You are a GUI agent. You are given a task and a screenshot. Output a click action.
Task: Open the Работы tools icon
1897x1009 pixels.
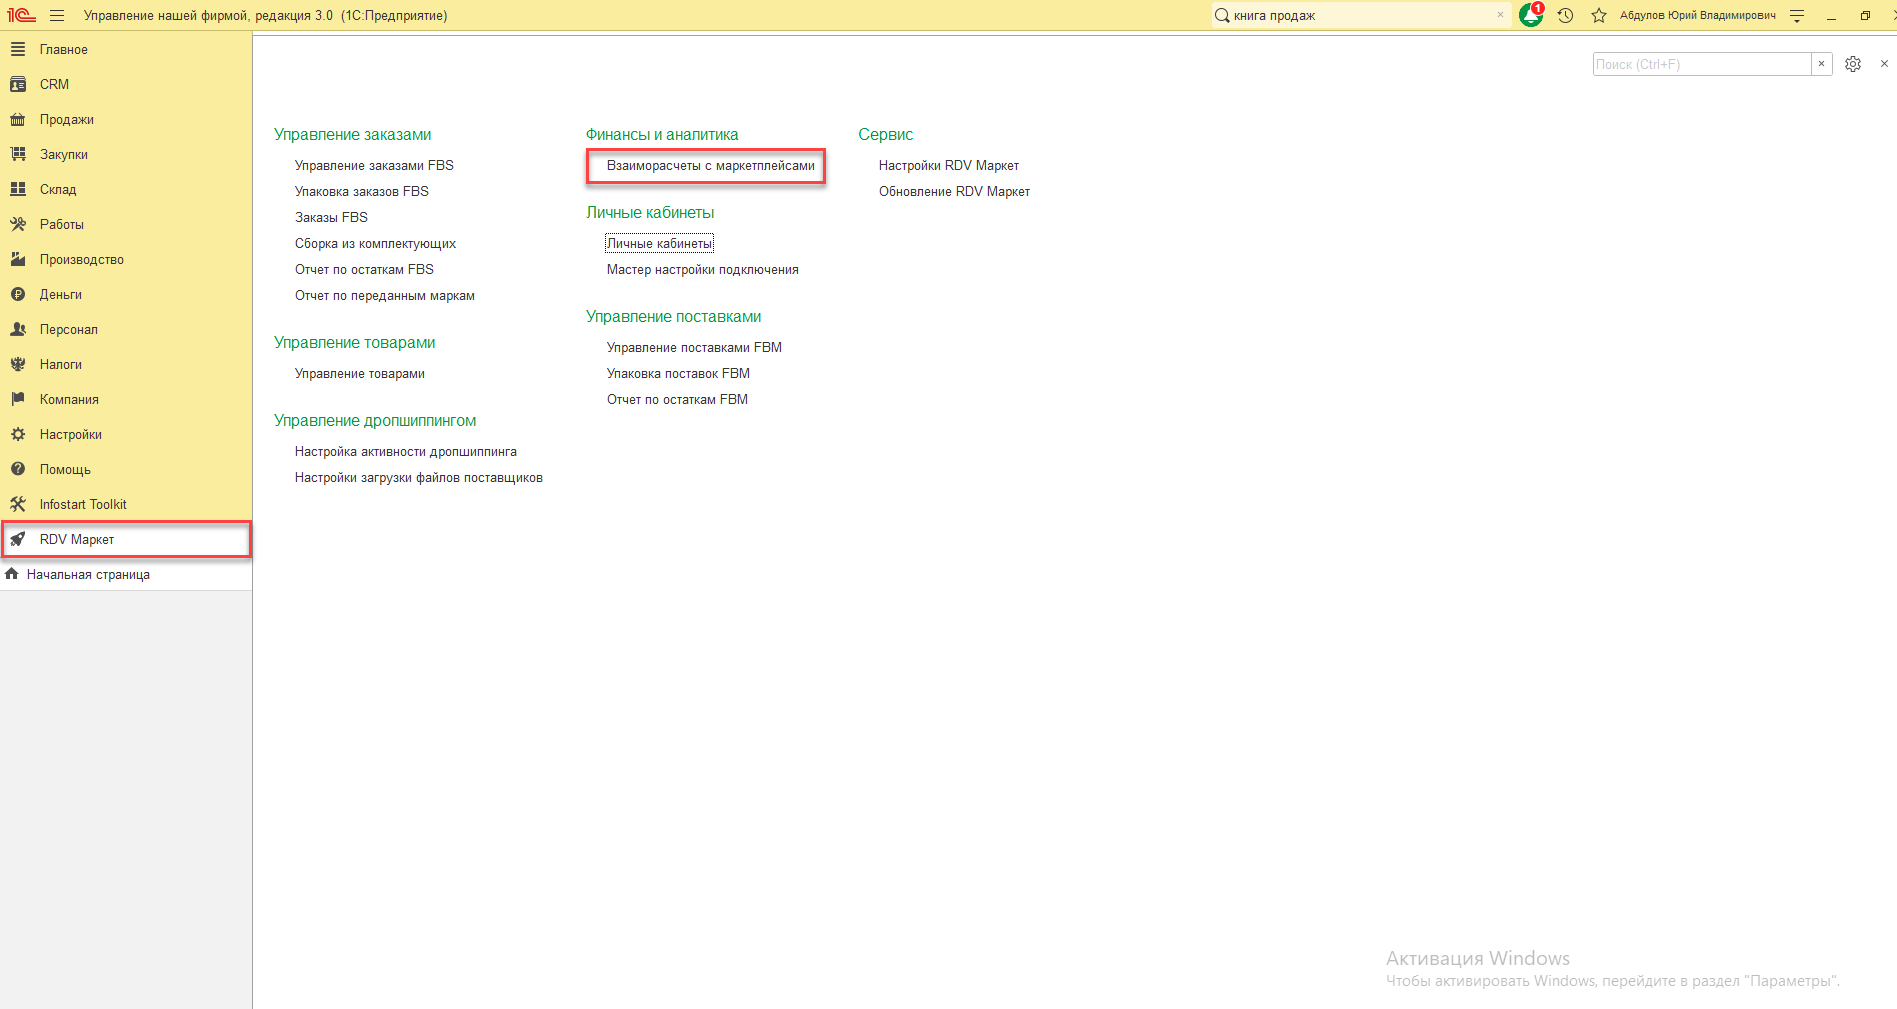click(18, 224)
